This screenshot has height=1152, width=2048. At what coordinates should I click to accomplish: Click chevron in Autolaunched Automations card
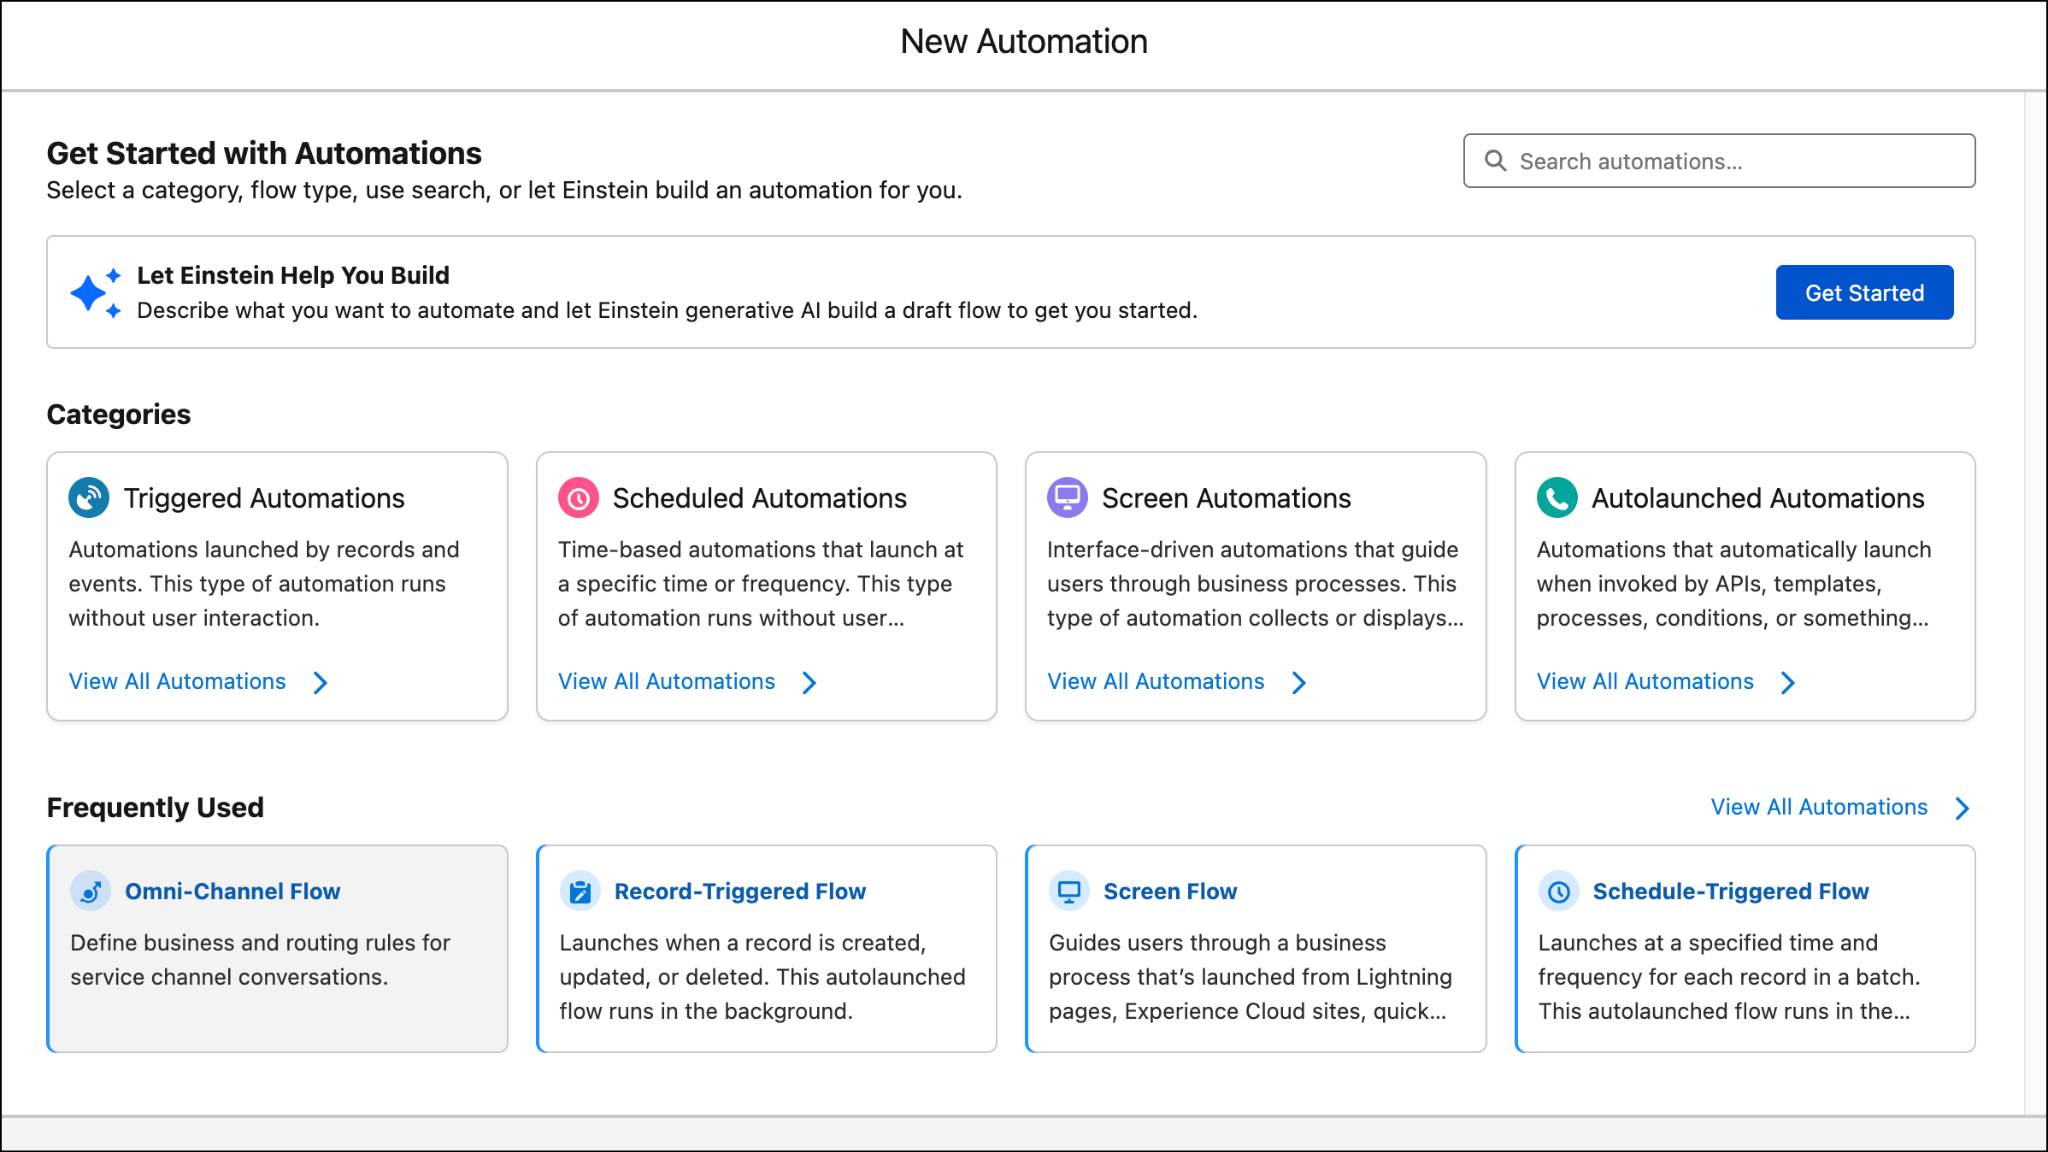click(x=1788, y=682)
